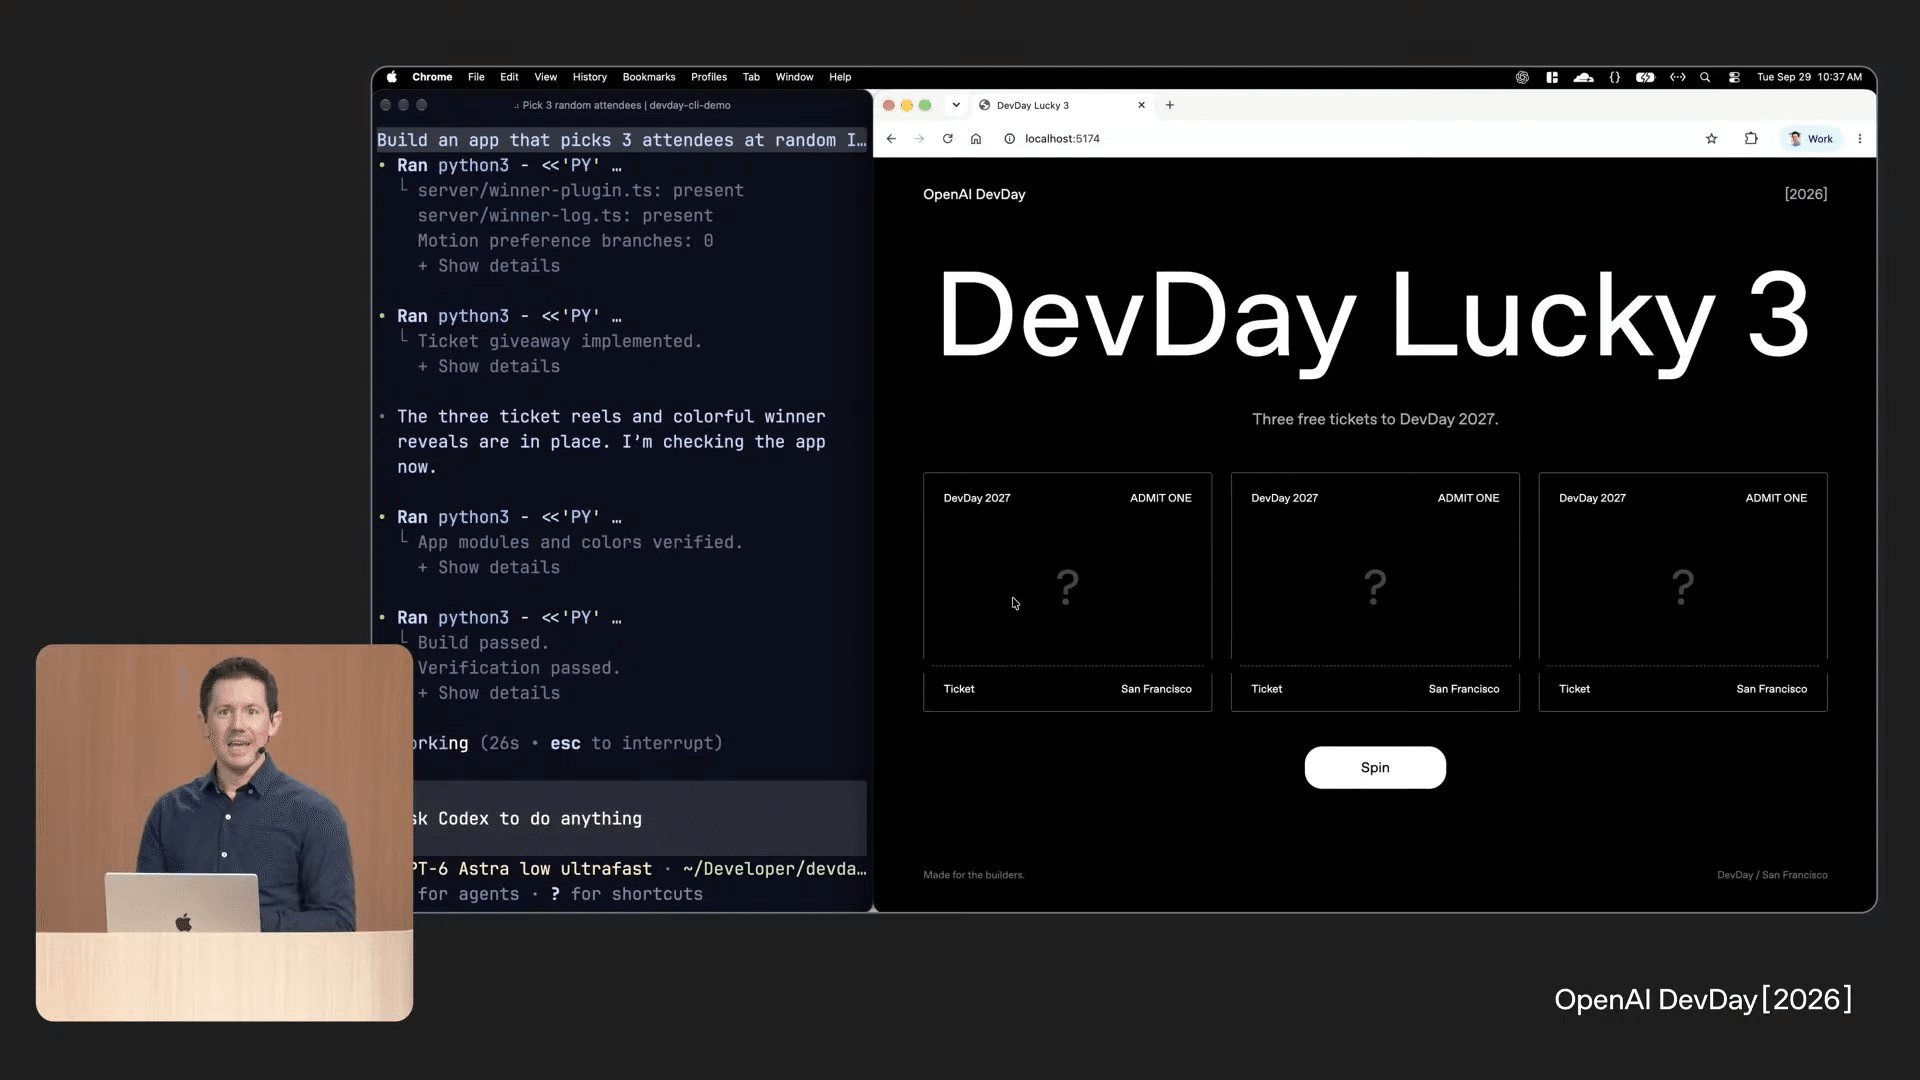Open the History menu
Viewport: 1920px width, 1080px height.
[589, 77]
